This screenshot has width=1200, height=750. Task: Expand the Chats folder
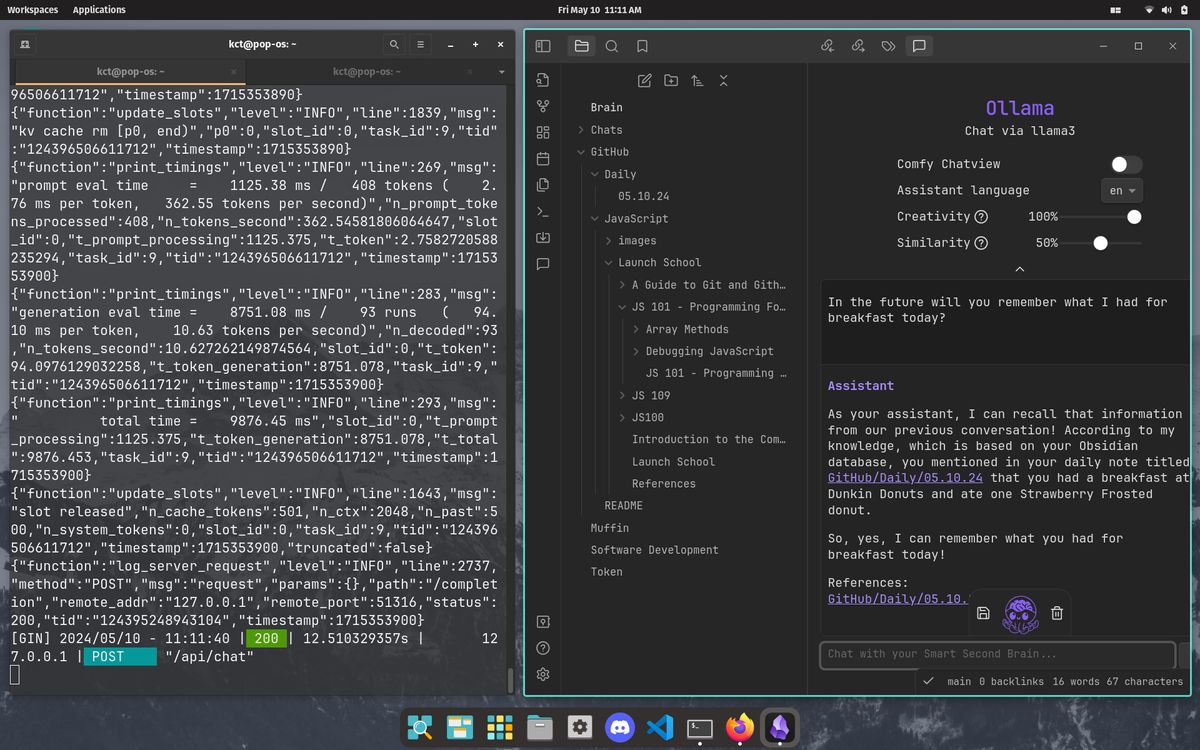point(606,130)
